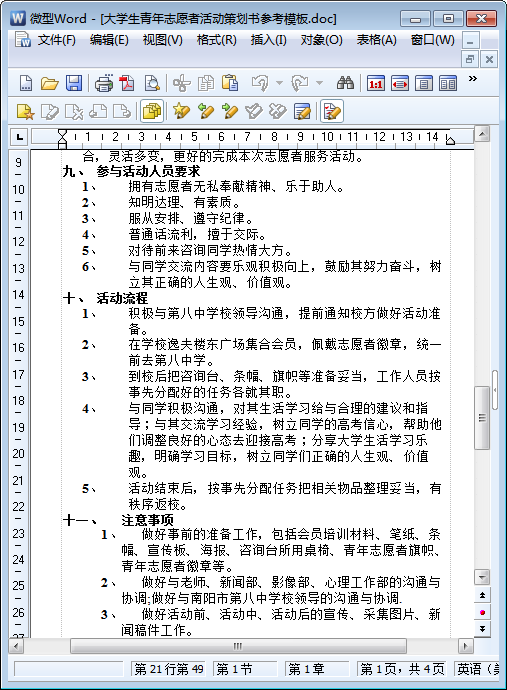Click the vertical scrollbar up arrow

pyautogui.click(x=482, y=134)
